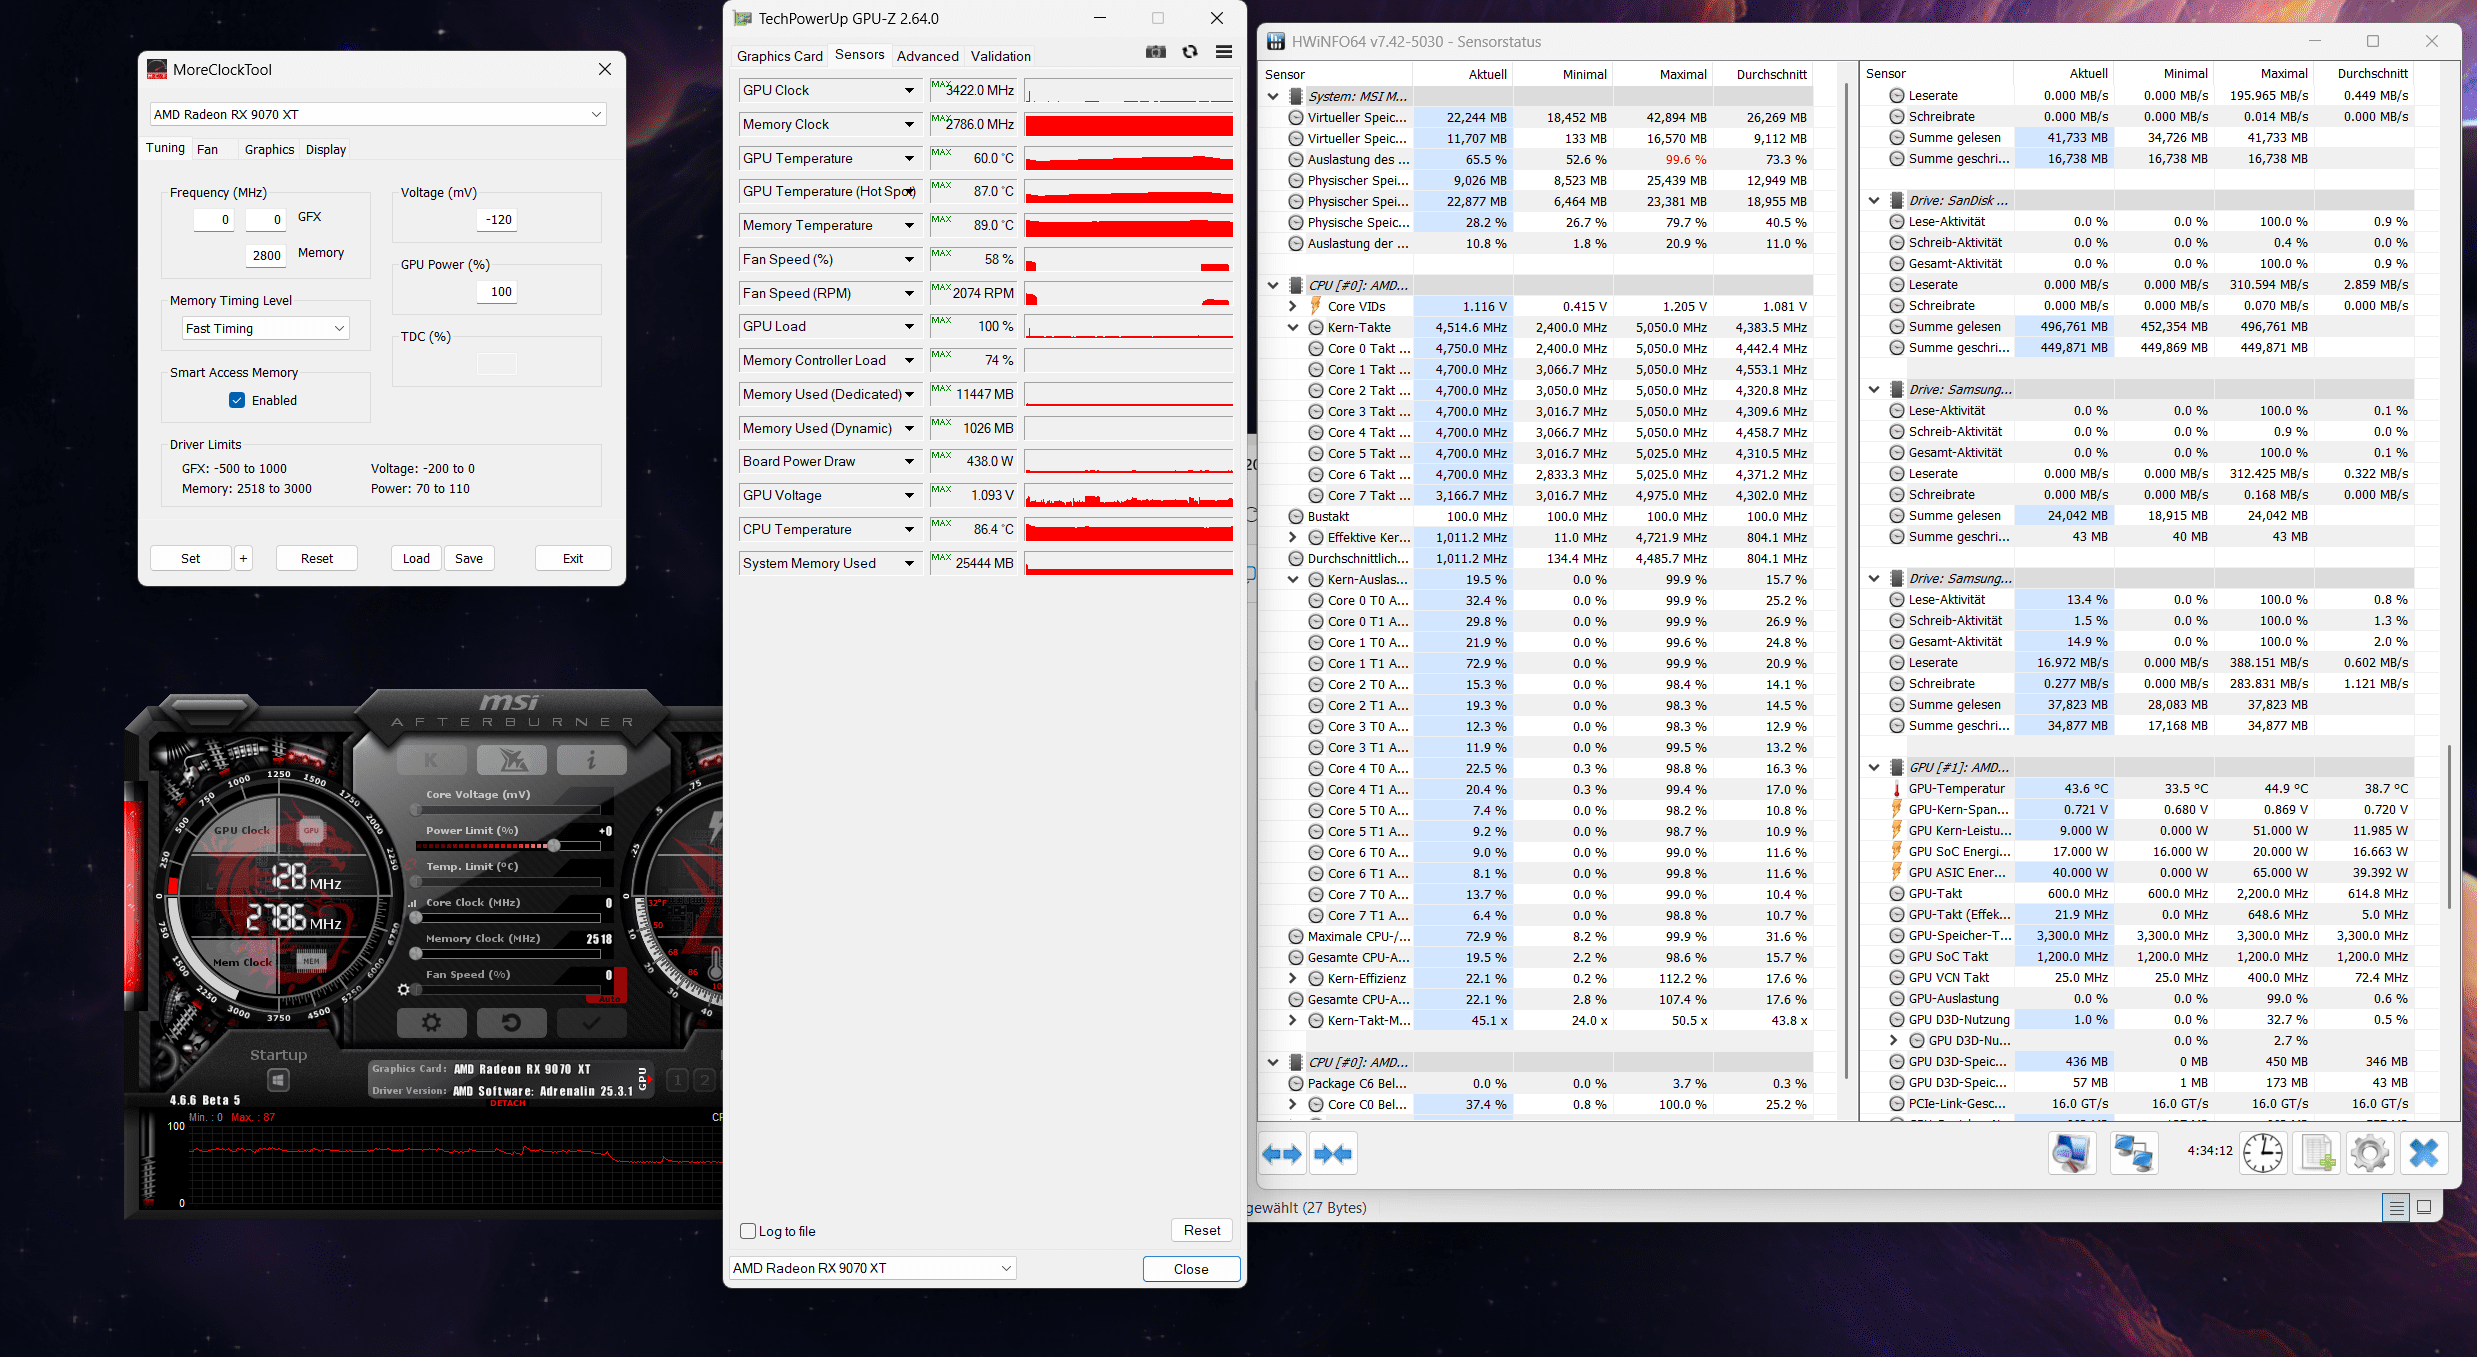
Task: Open GPU-Z hamburger menu icon
Action: click(x=1223, y=52)
